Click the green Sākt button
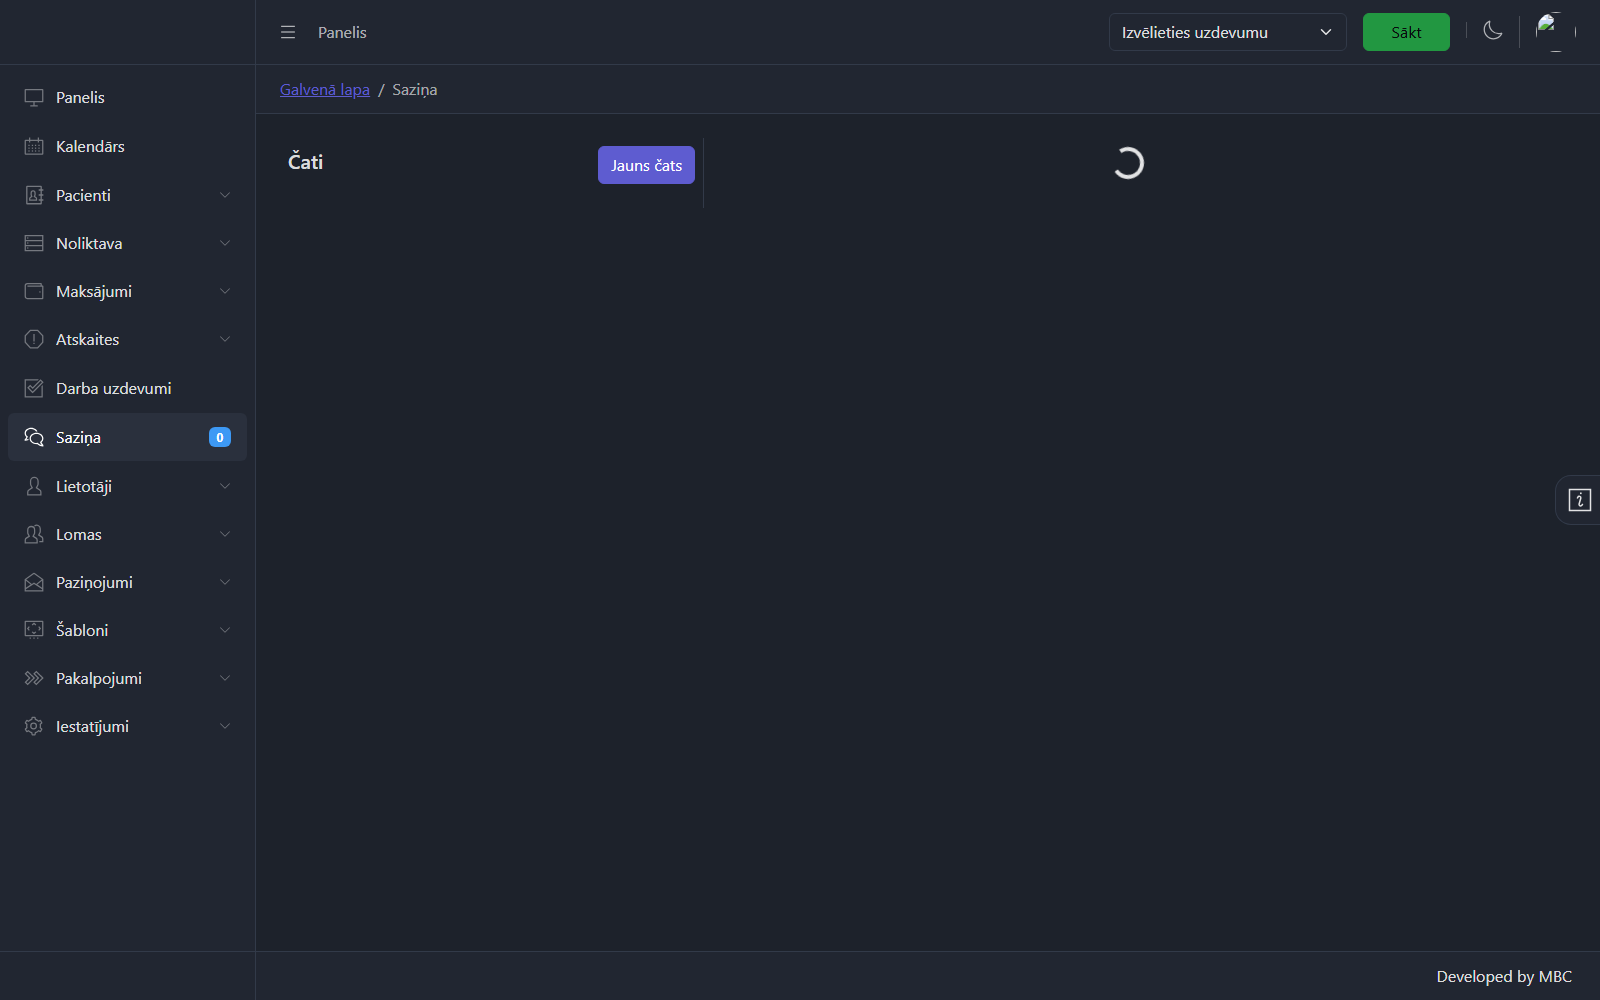Screen dimensions: 1600x1000 [x=1406, y=32]
